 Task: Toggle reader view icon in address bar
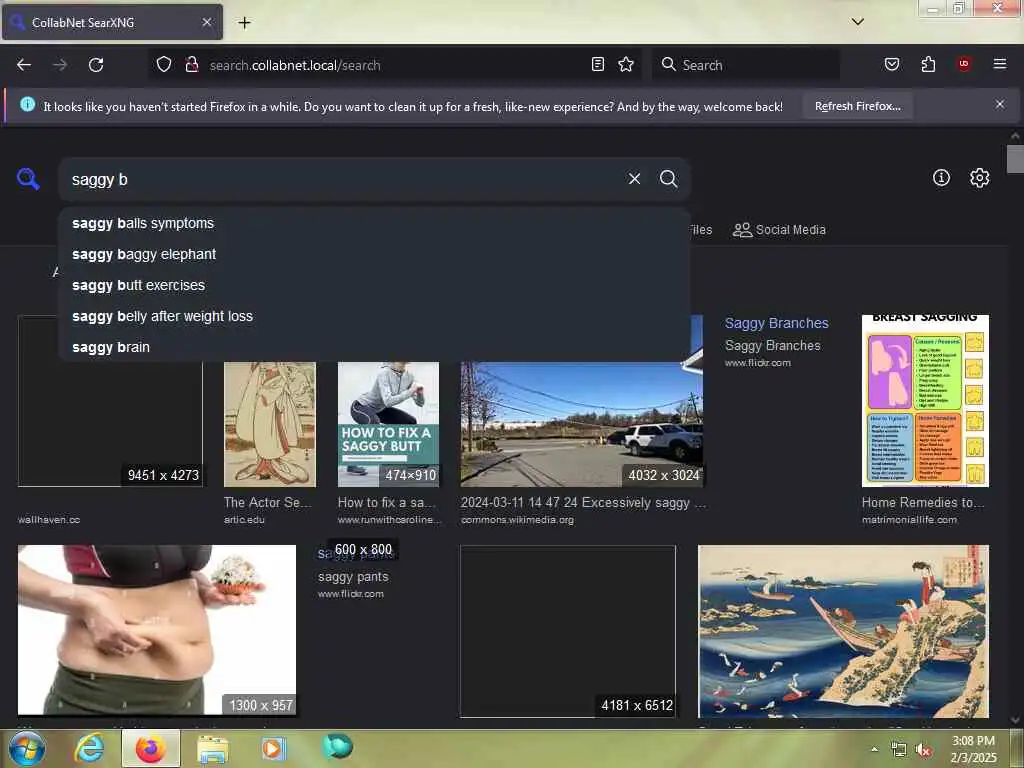(598, 65)
